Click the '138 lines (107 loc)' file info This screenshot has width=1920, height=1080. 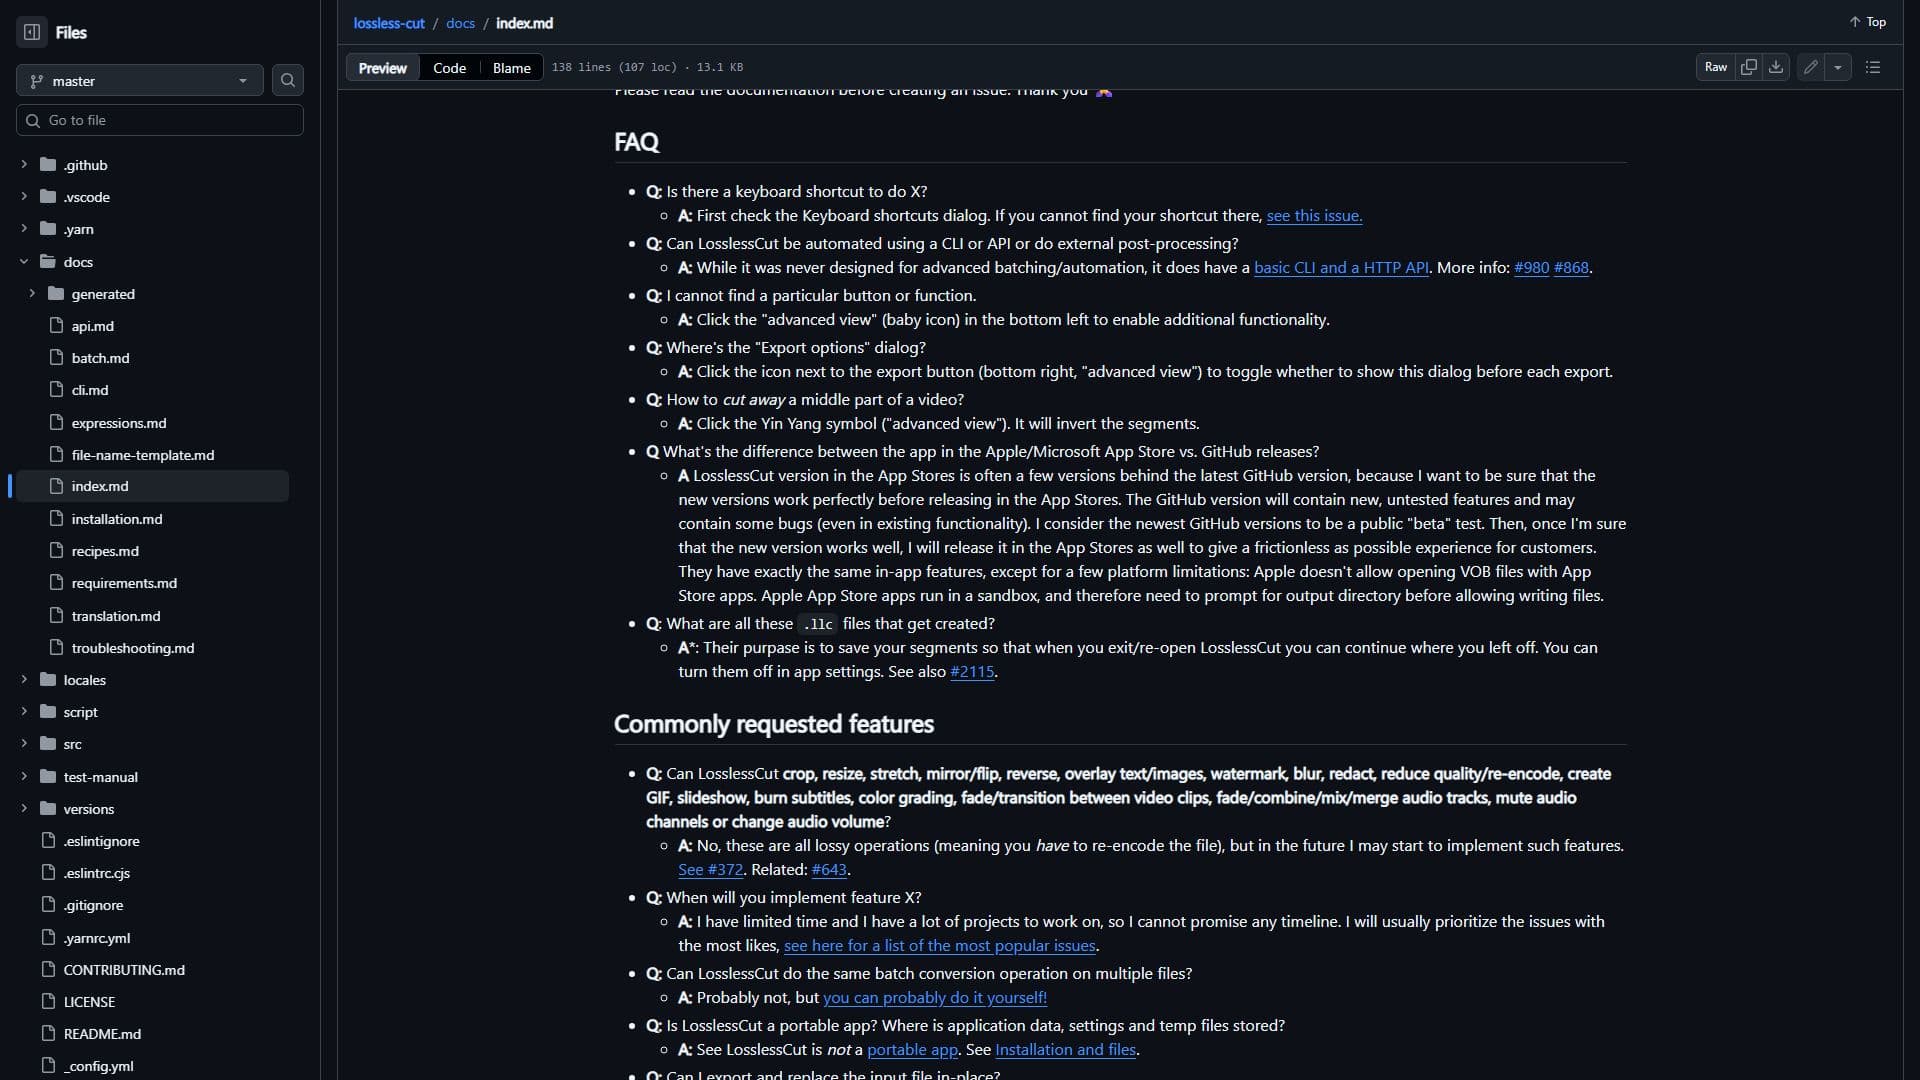pyautogui.click(x=613, y=67)
